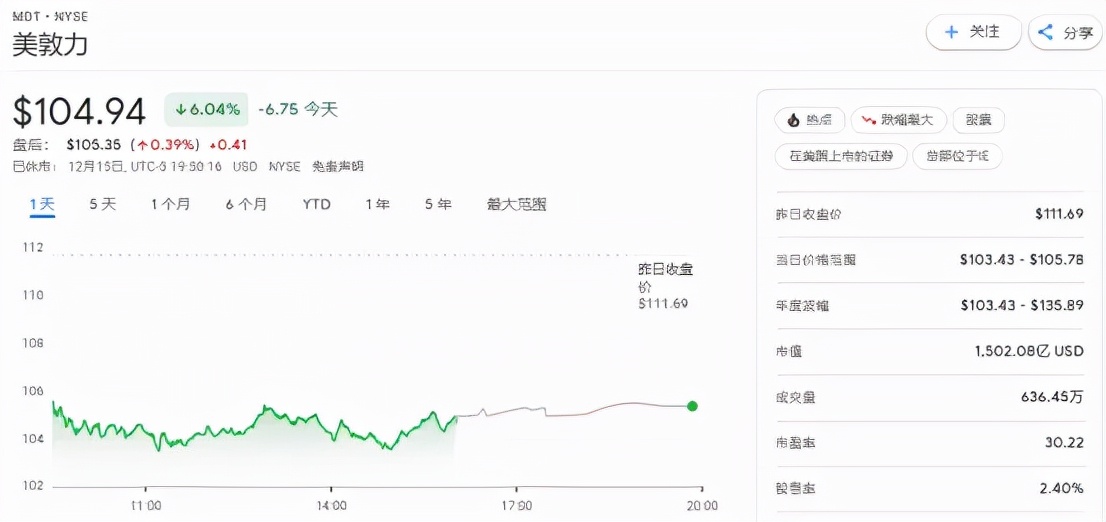
Task: Click the current price $104.94
Action: [80, 111]
